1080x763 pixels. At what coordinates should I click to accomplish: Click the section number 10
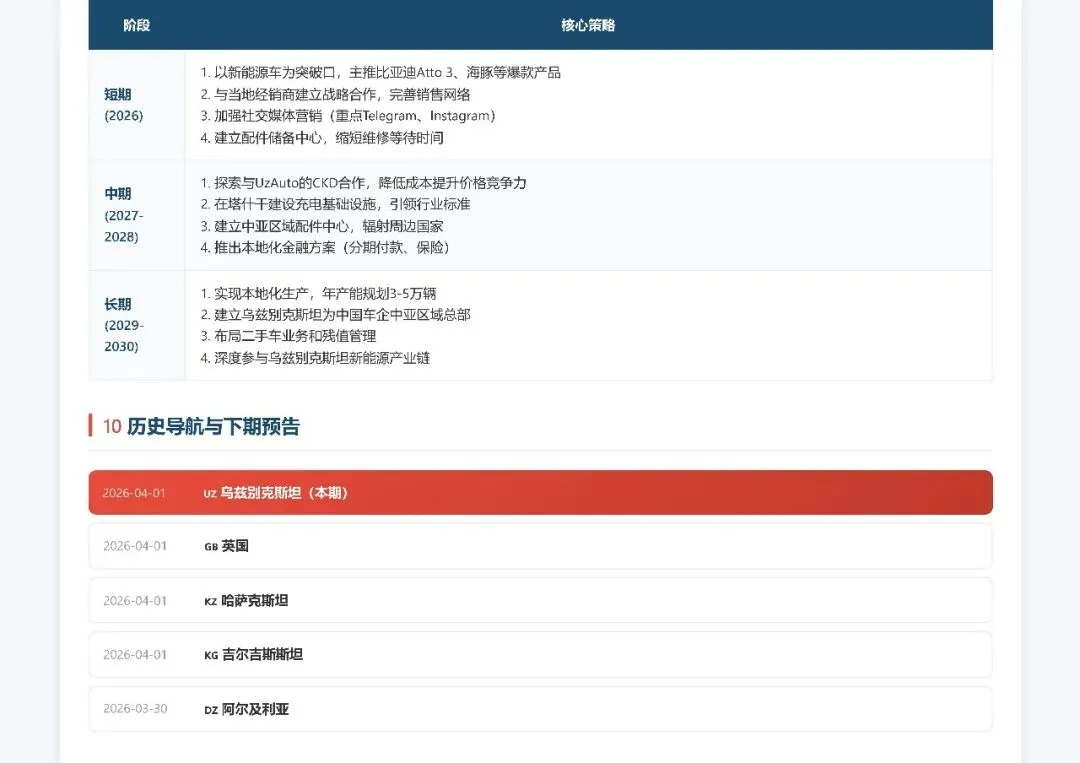pos(112,427)
